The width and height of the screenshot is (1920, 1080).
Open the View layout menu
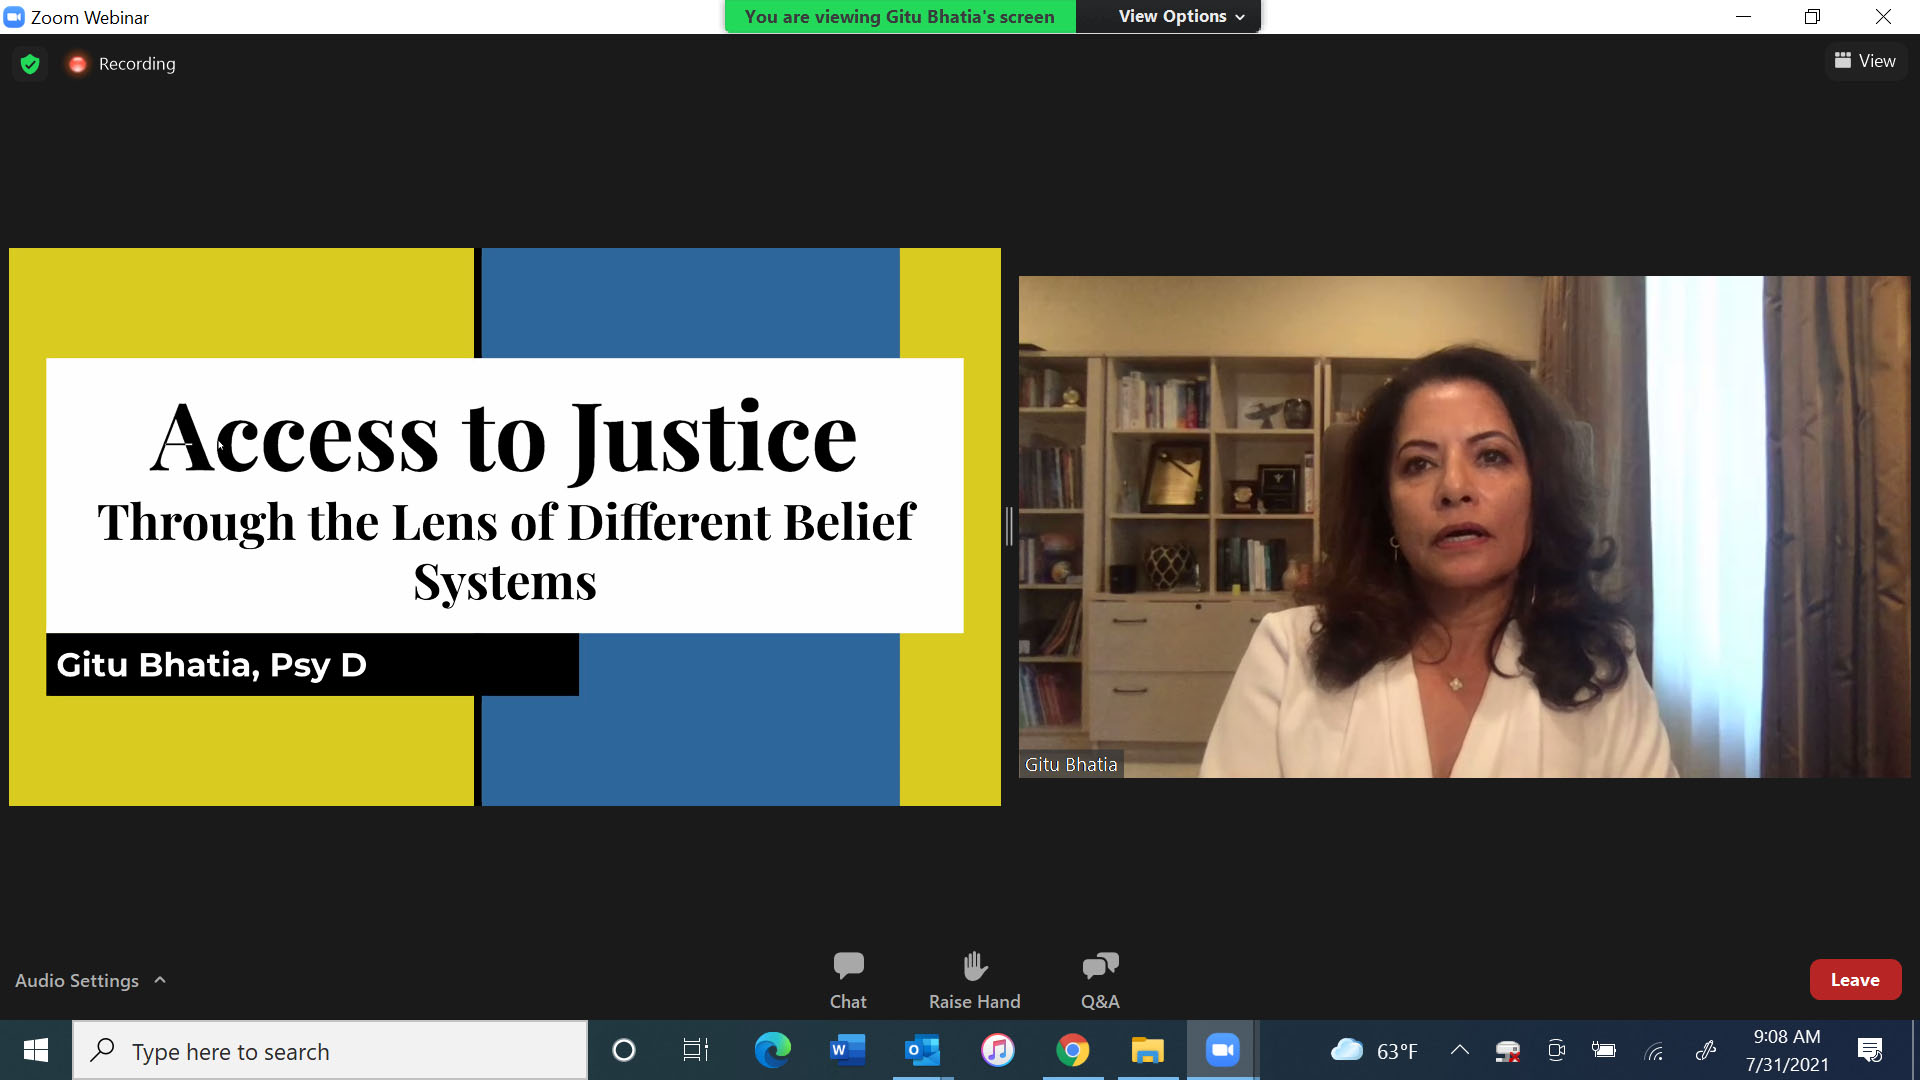click(1865, 61)
